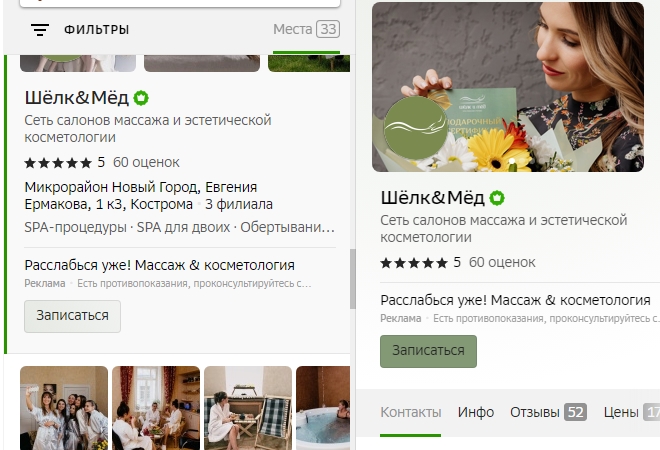Click the star rating in the detail panel
660x450 pixels.
click(x=414, y=263)
